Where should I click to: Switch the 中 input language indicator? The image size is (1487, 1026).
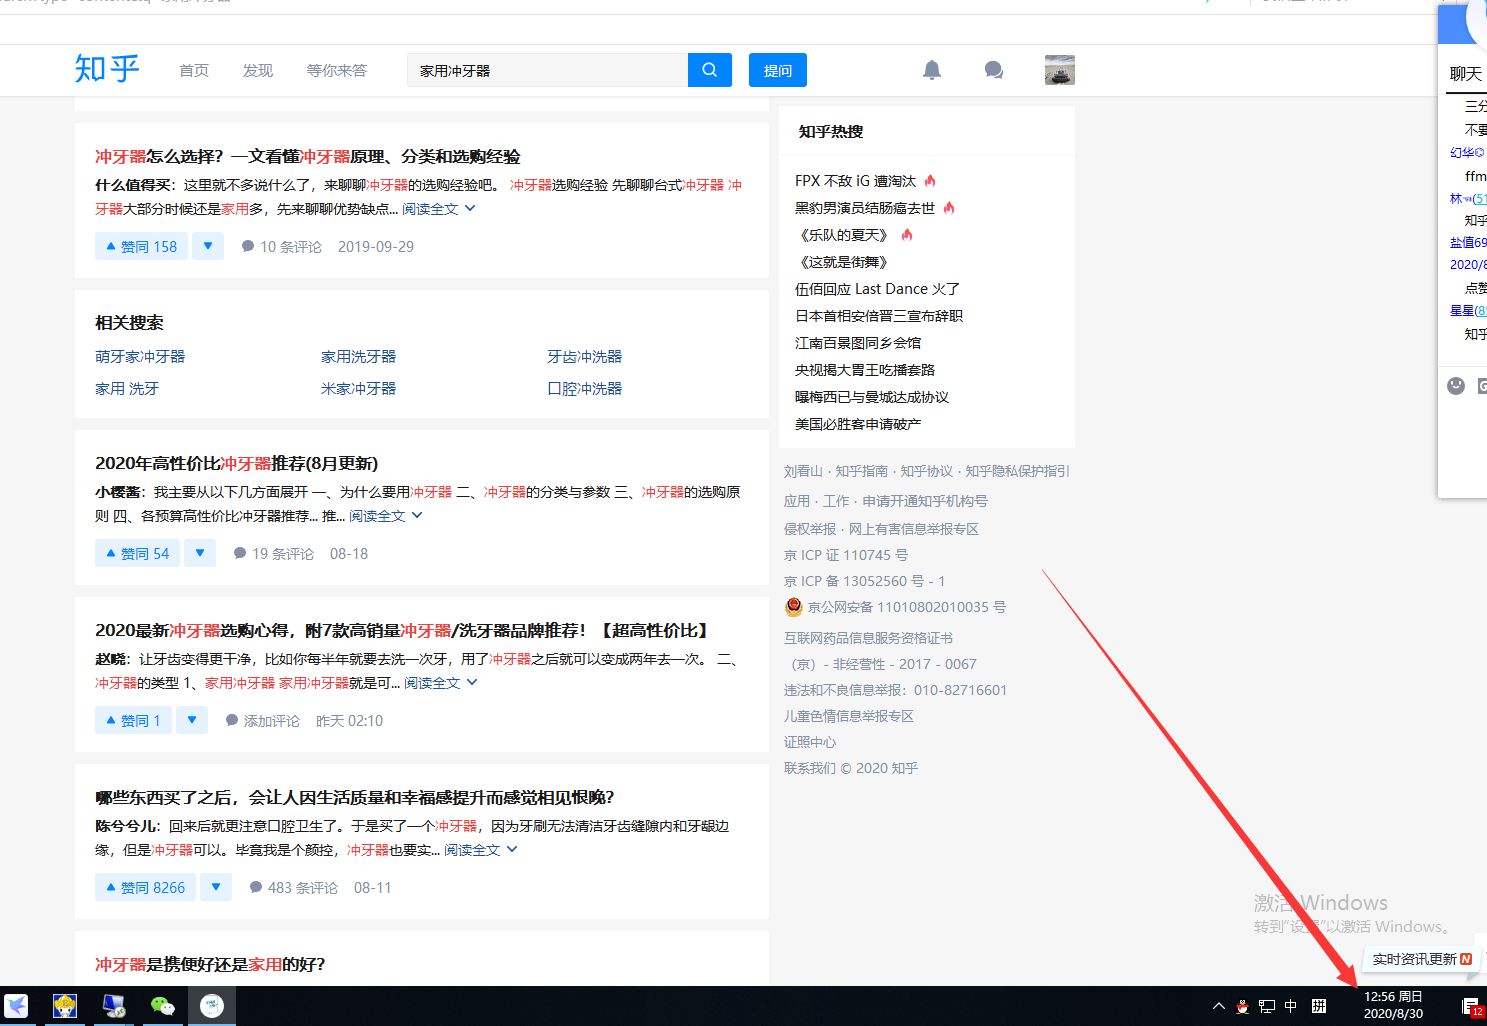tap(1291, 1006)
